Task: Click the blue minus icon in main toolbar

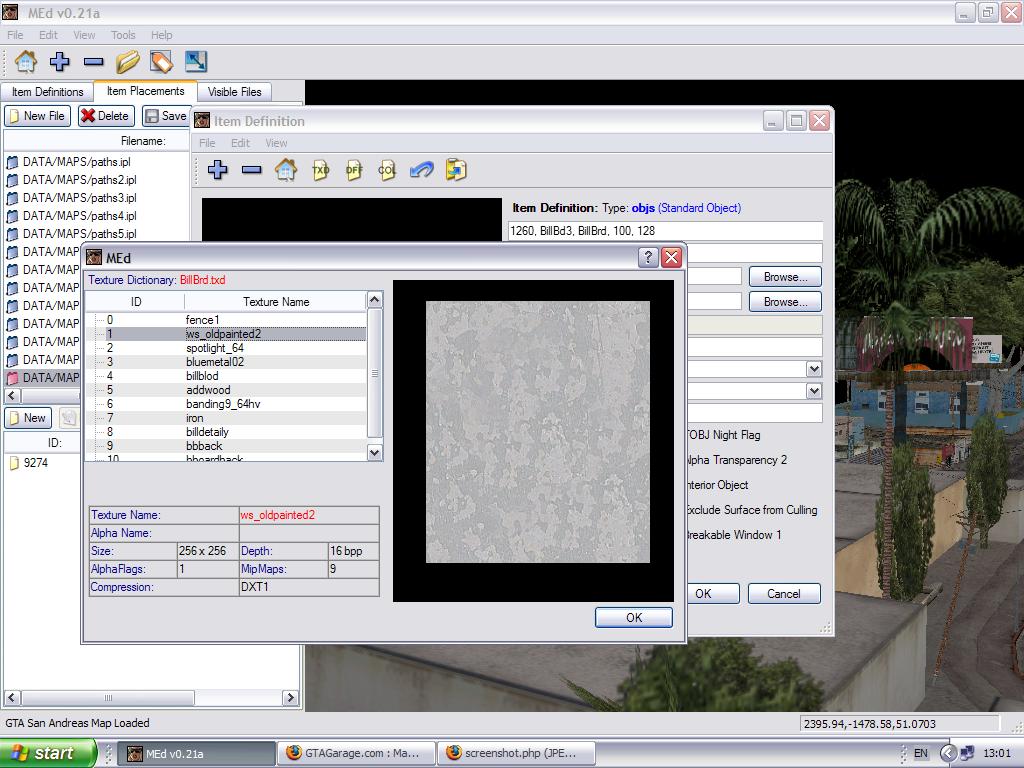Action: coord(93,62)
